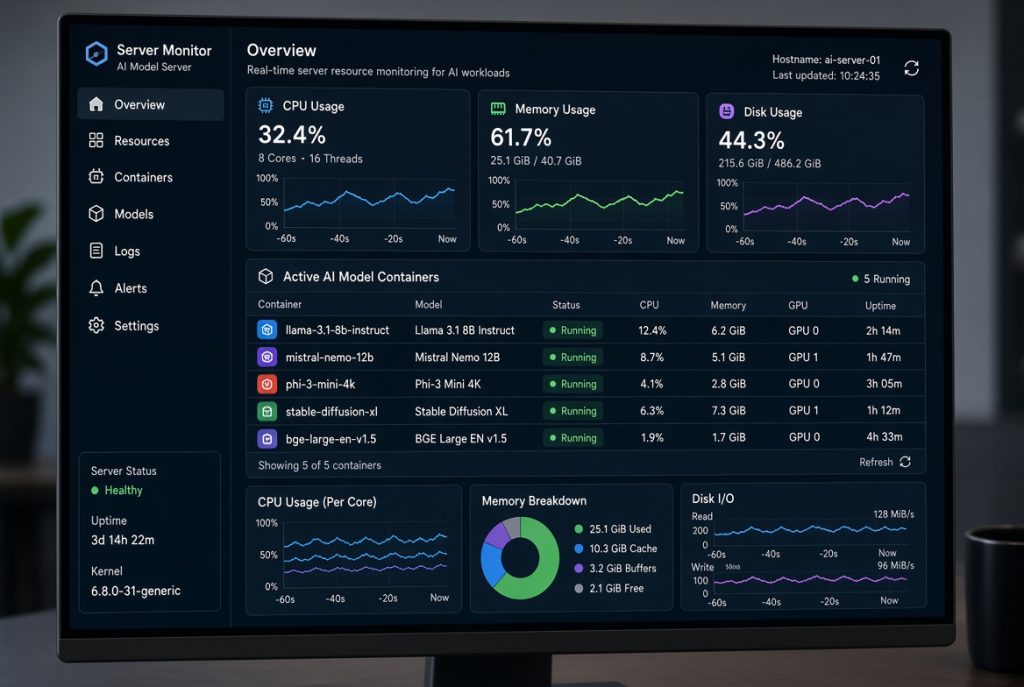Click the Refresh label under containers table

coord(876,462)
